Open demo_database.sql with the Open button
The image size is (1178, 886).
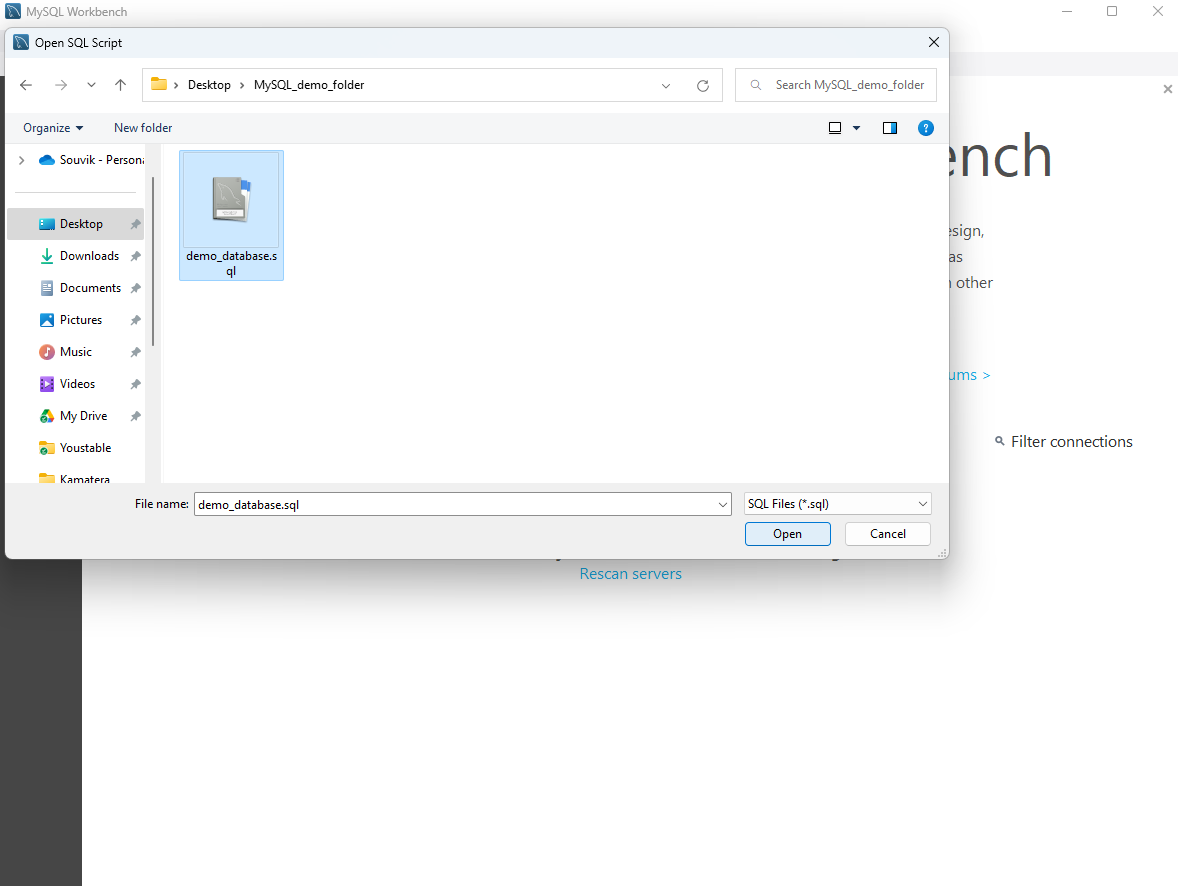pos(787,533)
